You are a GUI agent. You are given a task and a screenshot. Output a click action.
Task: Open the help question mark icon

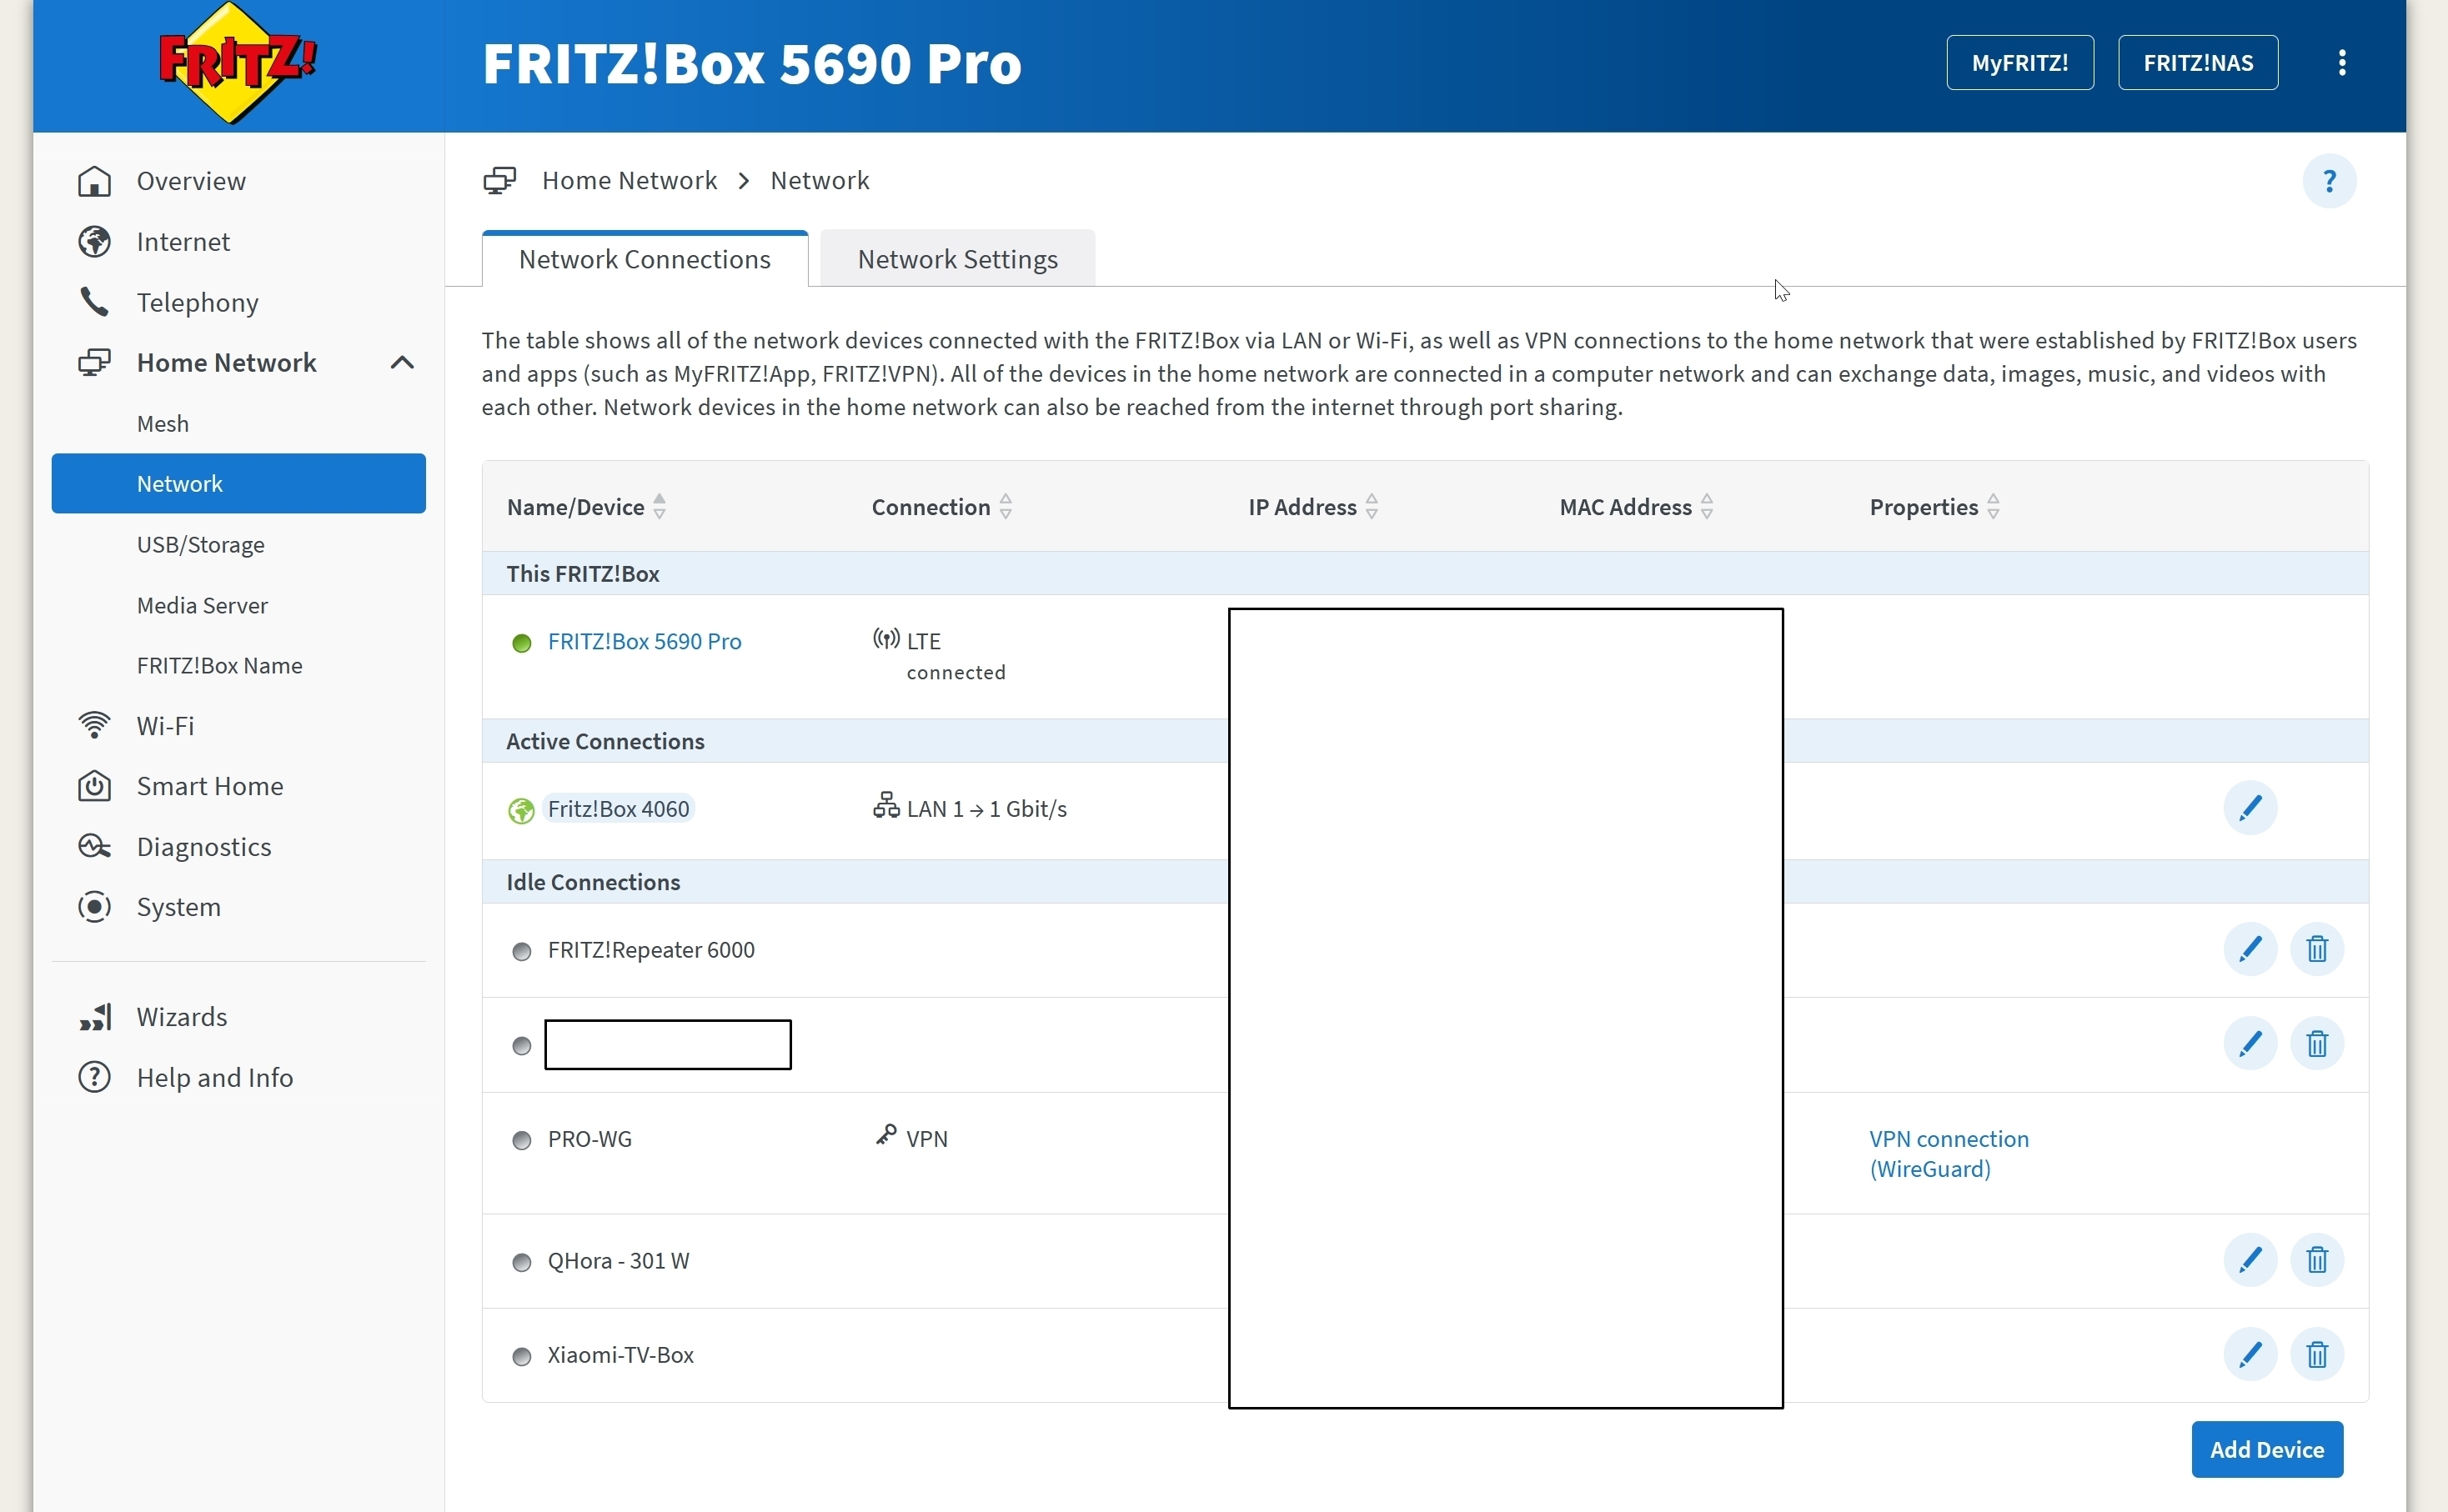[x=2329, y=181]
